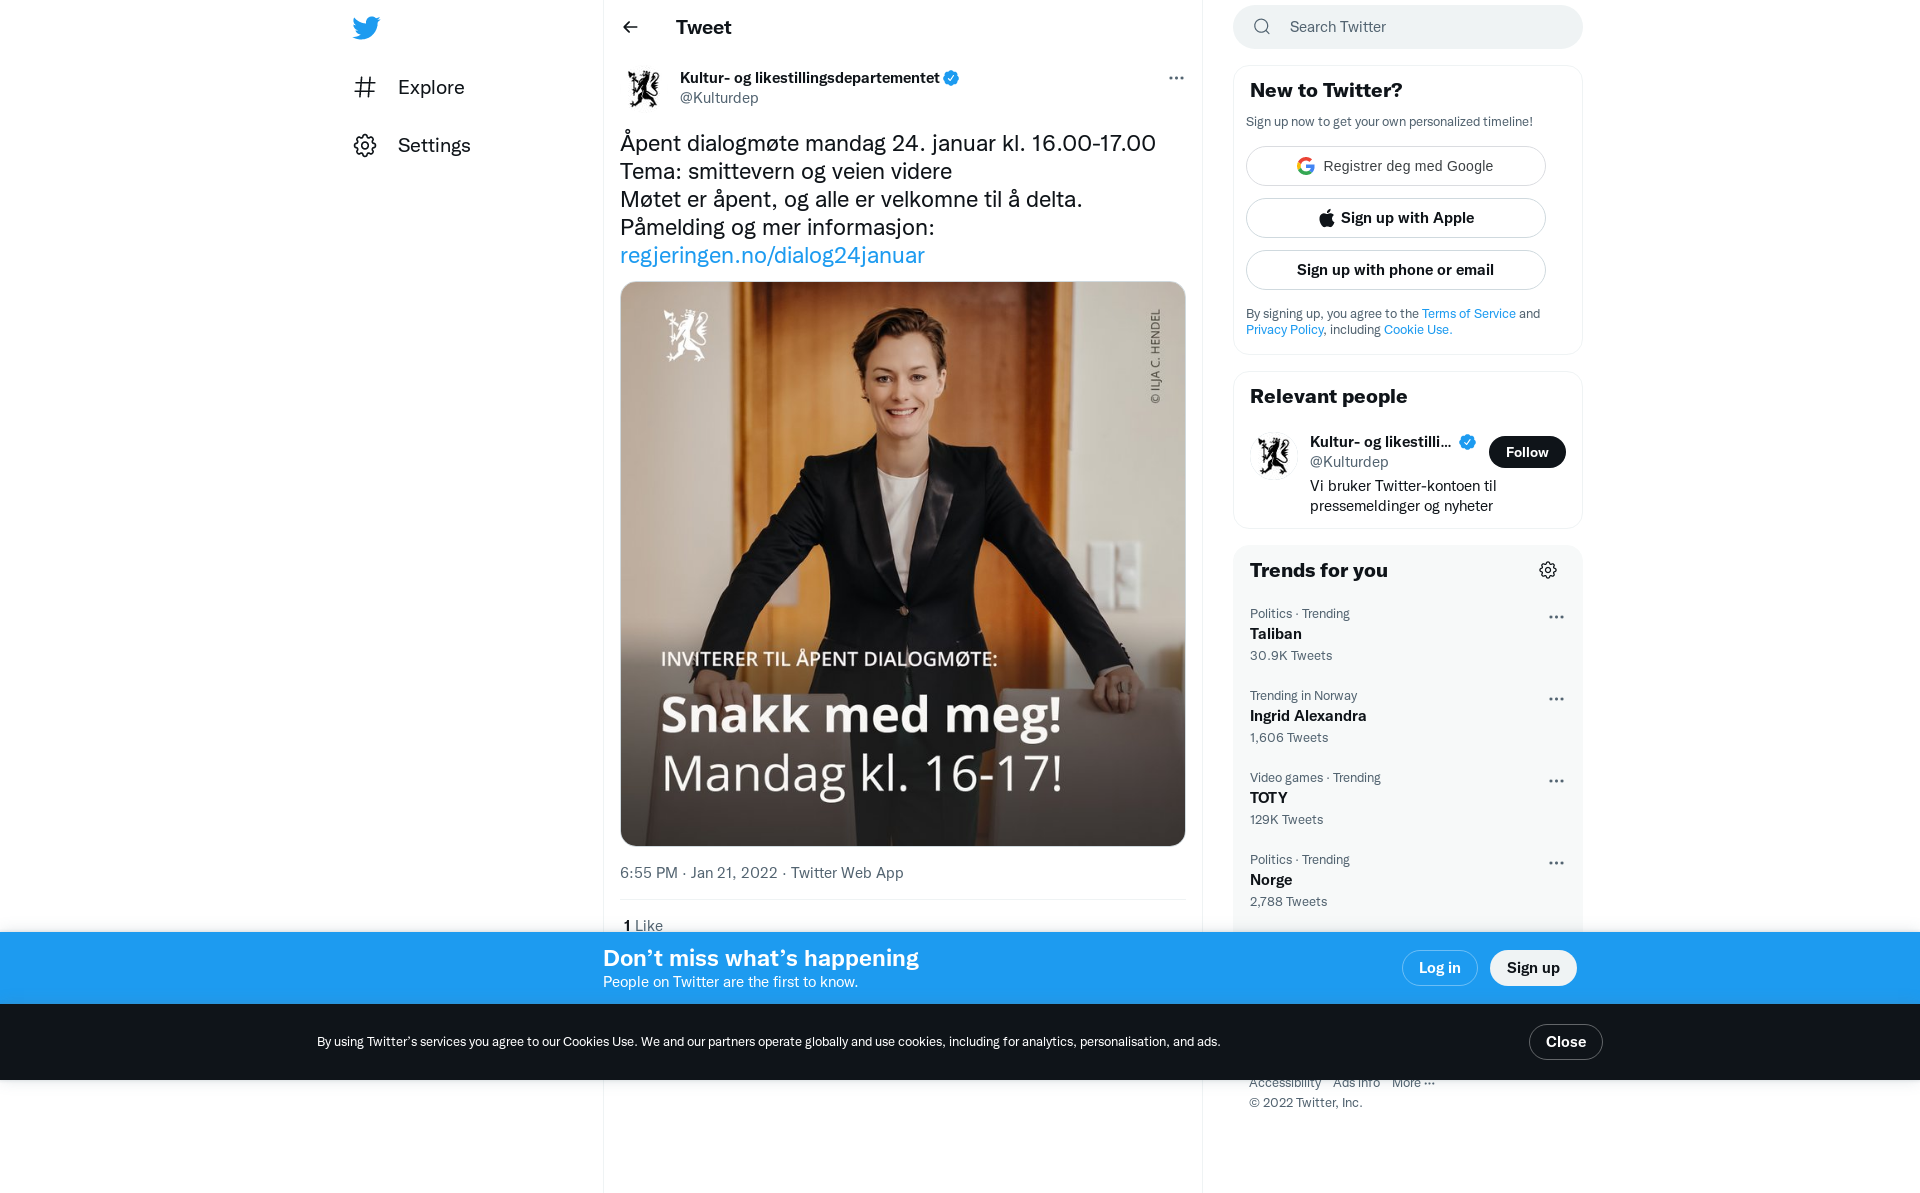Go back with the arrow icon
The width and height of the screenshot is (1920, 1193).
[630, 27]
